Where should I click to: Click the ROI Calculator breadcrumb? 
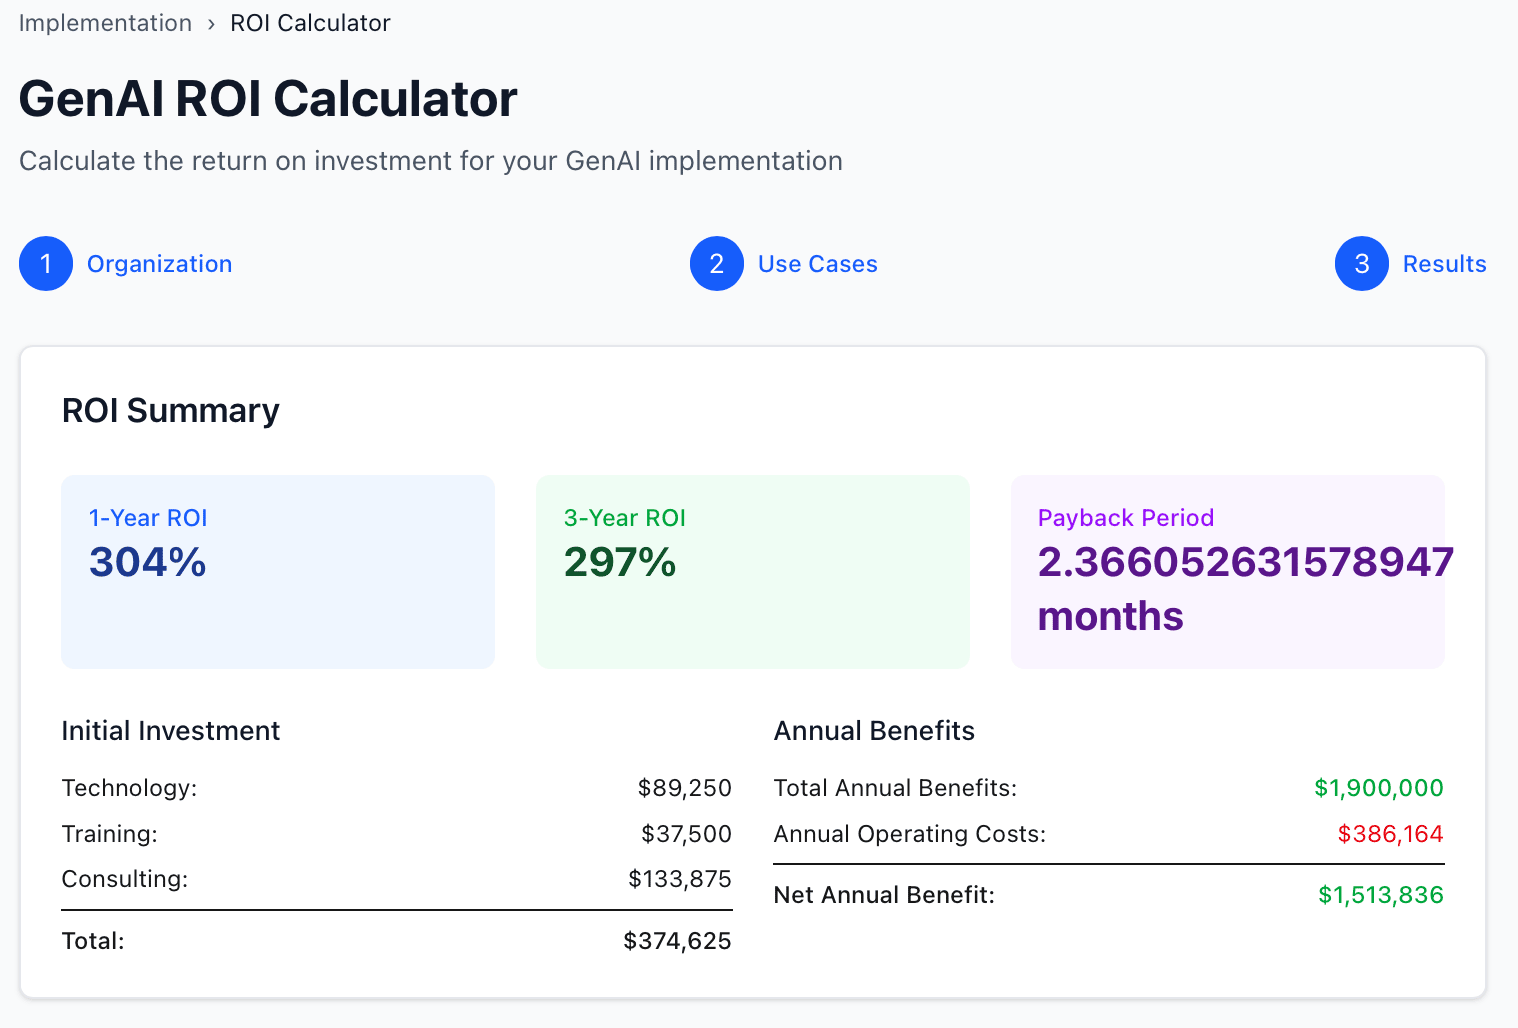[x=310, y=23]
